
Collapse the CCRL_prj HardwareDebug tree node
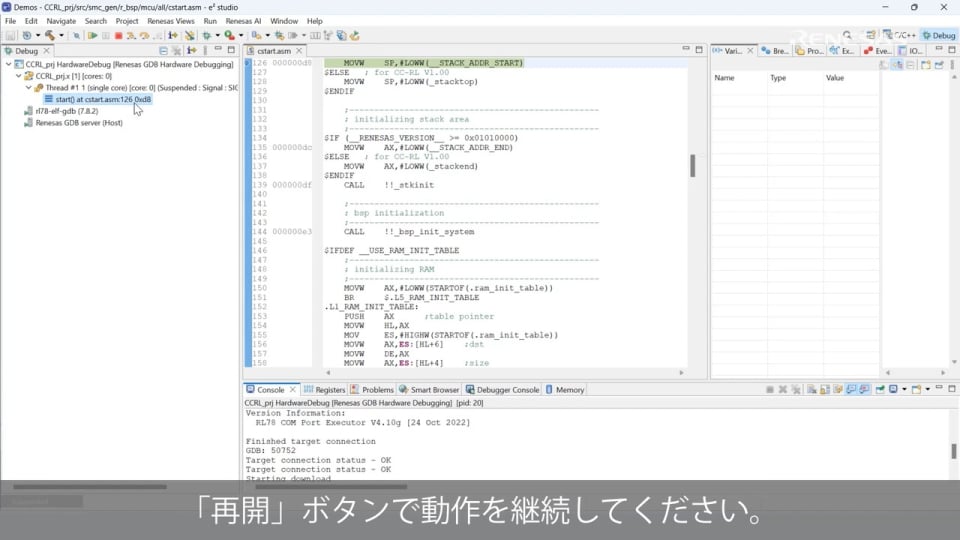click(9, 64)
